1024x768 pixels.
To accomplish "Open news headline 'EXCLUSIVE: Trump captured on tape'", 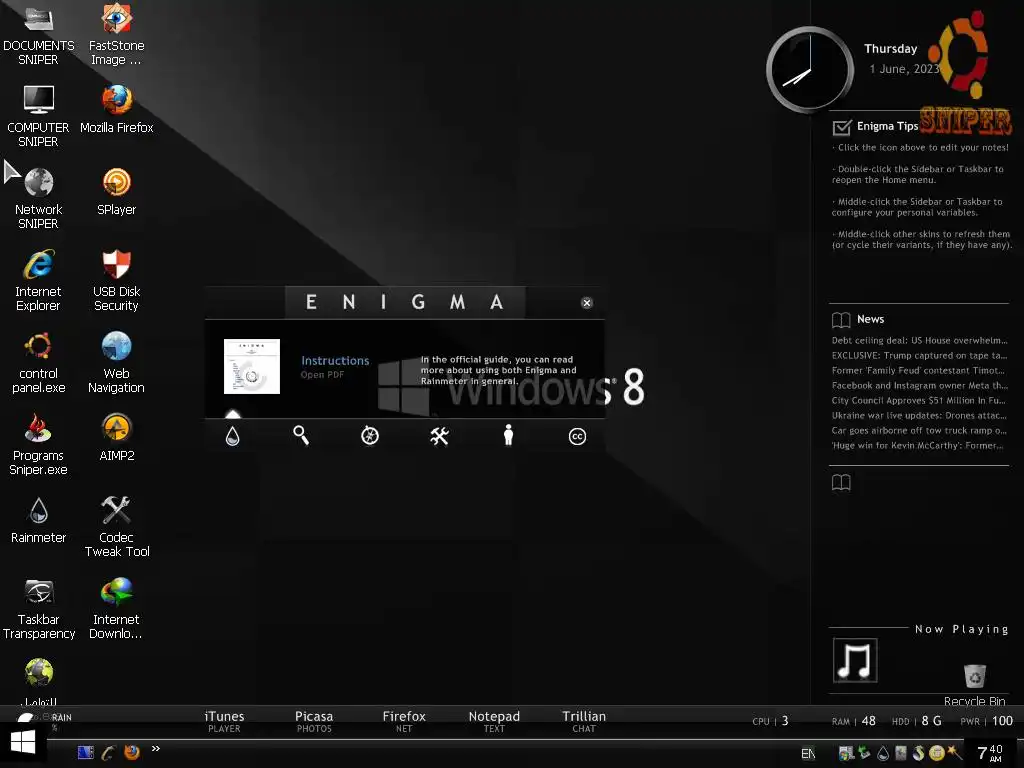I will coord(920,355).
